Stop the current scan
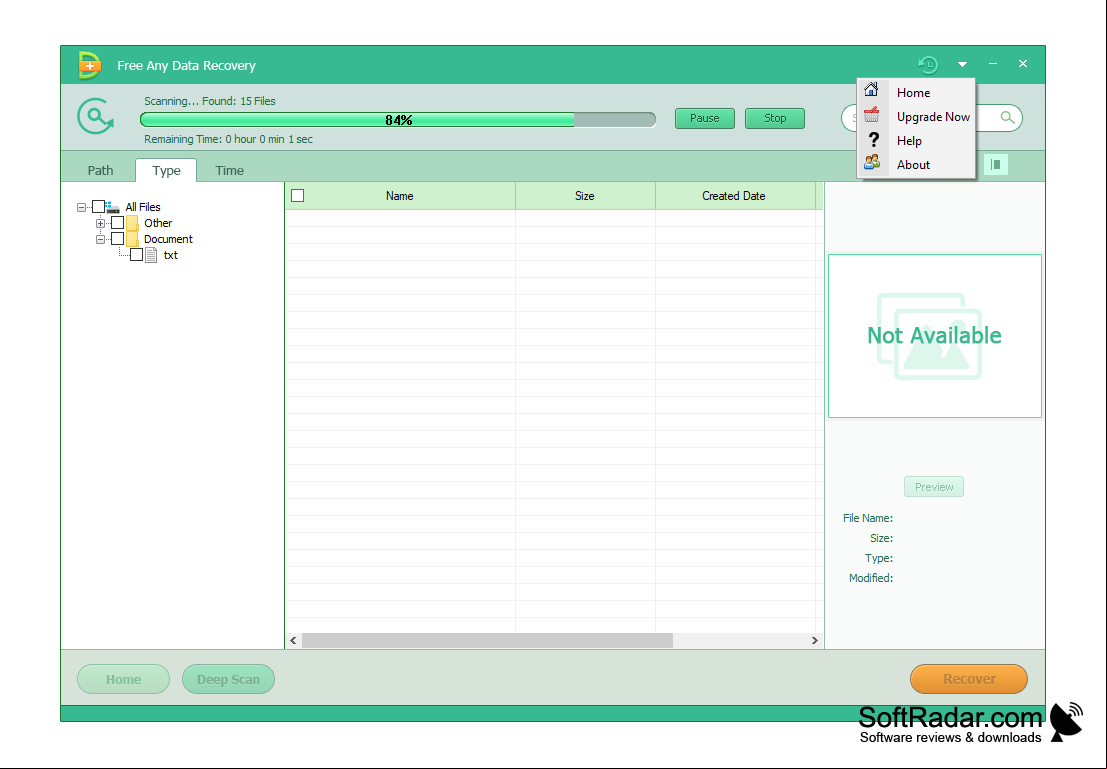The height and width of the screenshot is (769, 1107). tap(774, 118)
